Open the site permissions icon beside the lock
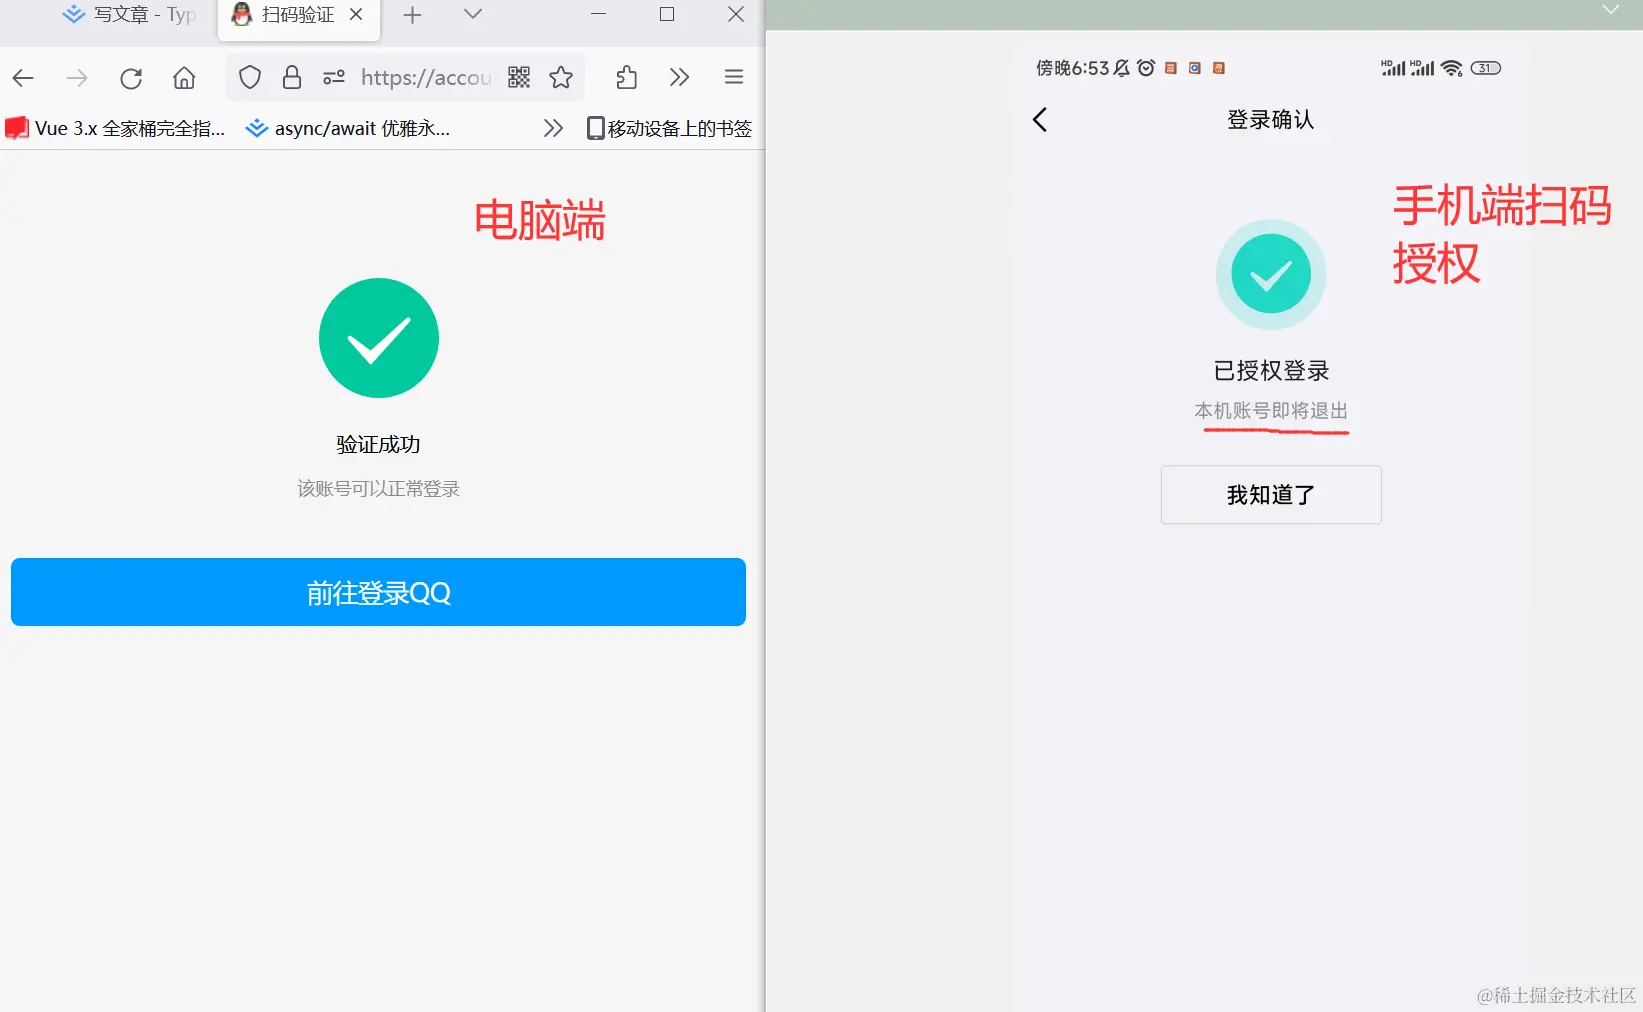 (333, 77)
